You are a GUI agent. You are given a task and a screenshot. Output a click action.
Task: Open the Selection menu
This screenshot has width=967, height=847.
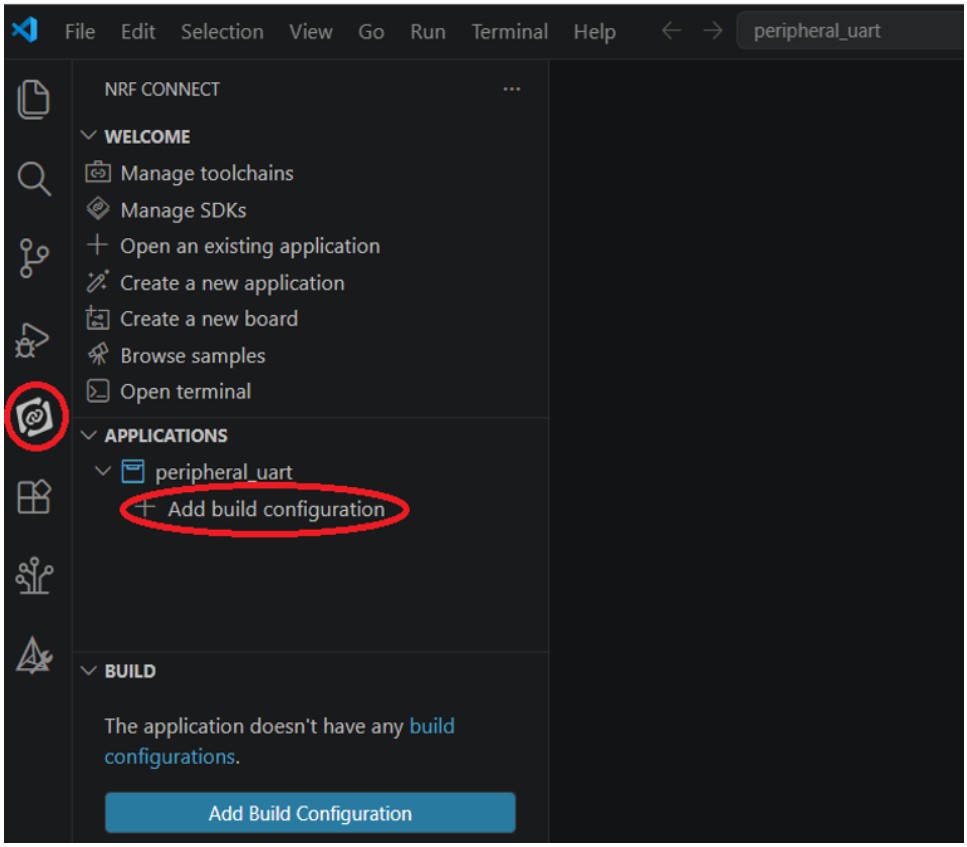point(222,31)
